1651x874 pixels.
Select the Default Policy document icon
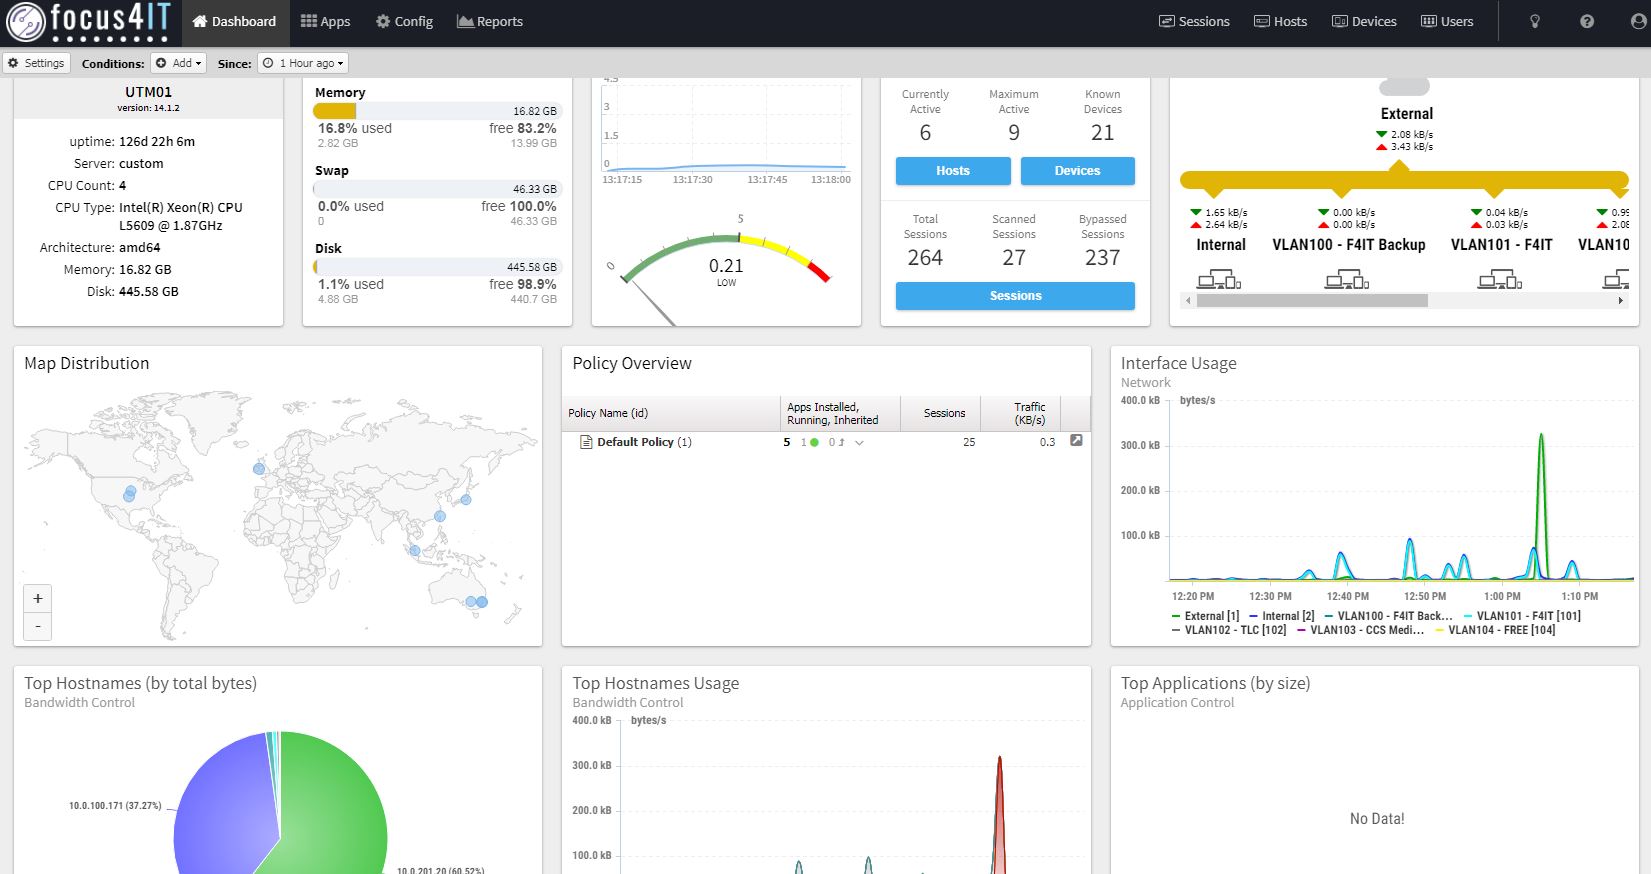pyautogui.click(x=587, y=442)
